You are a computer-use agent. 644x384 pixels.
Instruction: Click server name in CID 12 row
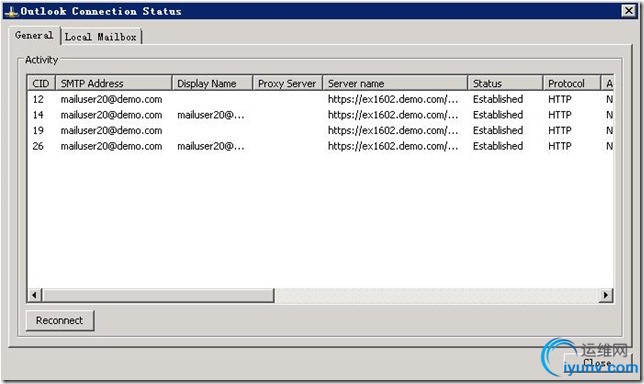tap(393, 99)
